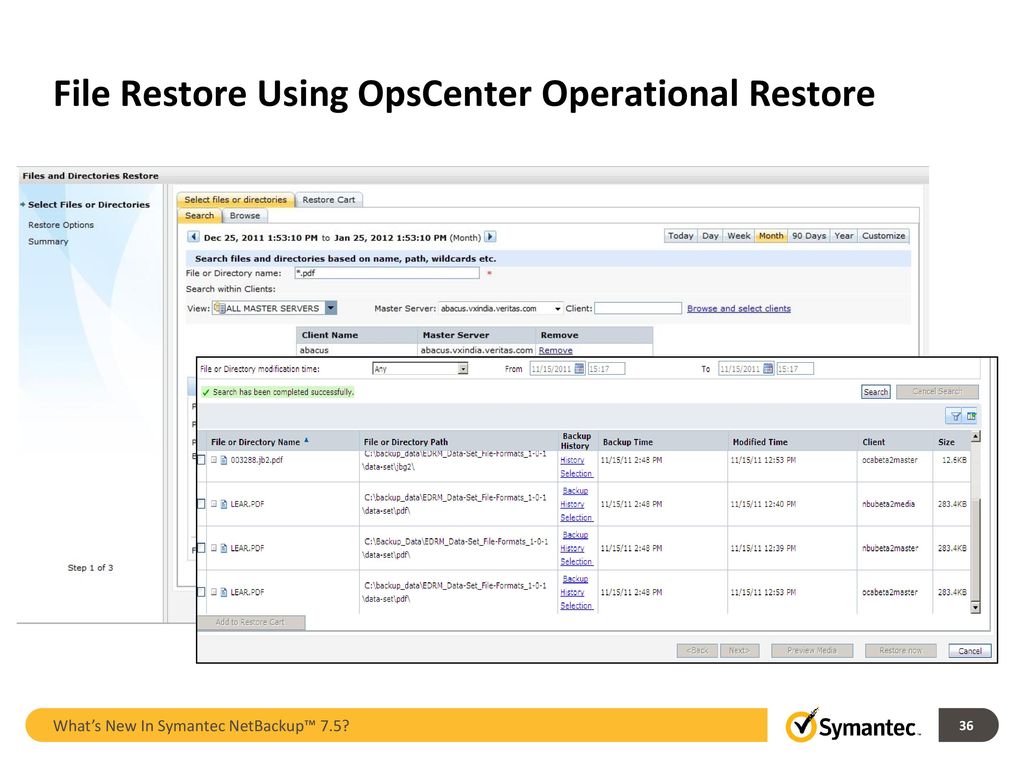The image size is (1024, 768).
Task: Open Backup History Selection for nbubeta2master row
Action: click(575, 549)
